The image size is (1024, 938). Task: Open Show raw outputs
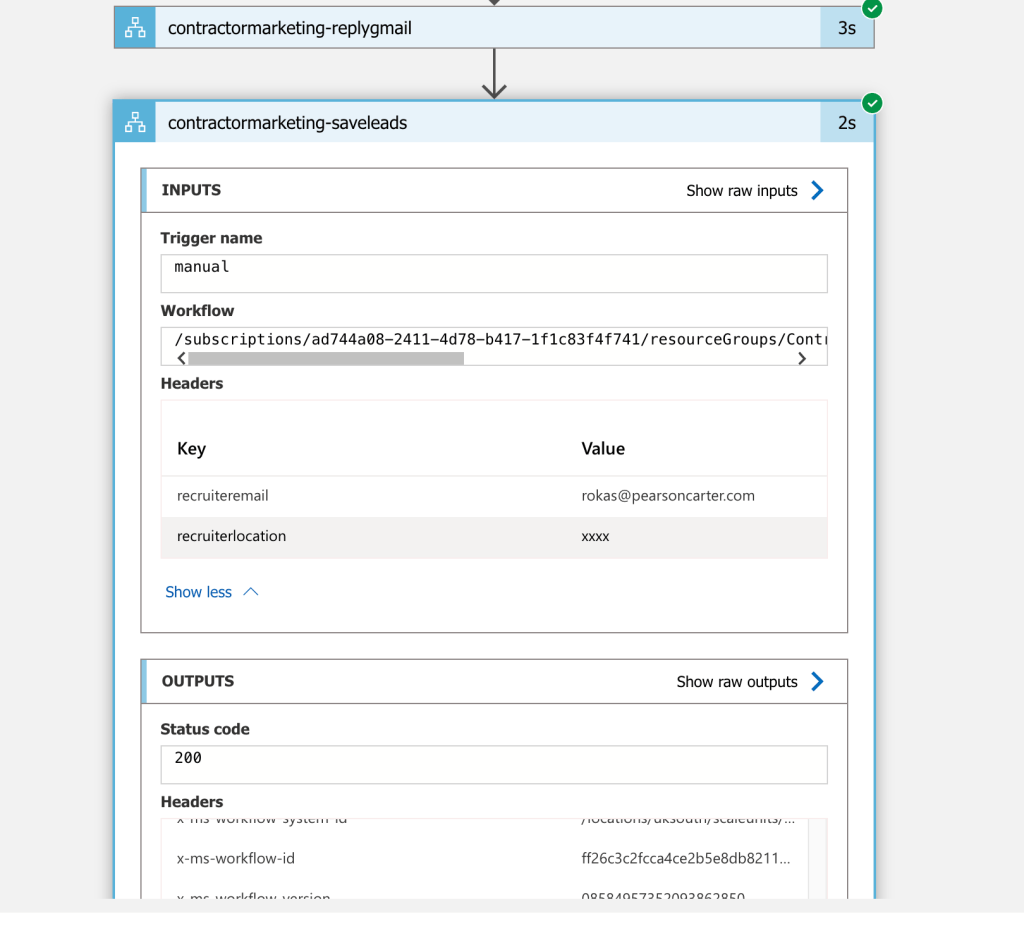click(737, 682)
